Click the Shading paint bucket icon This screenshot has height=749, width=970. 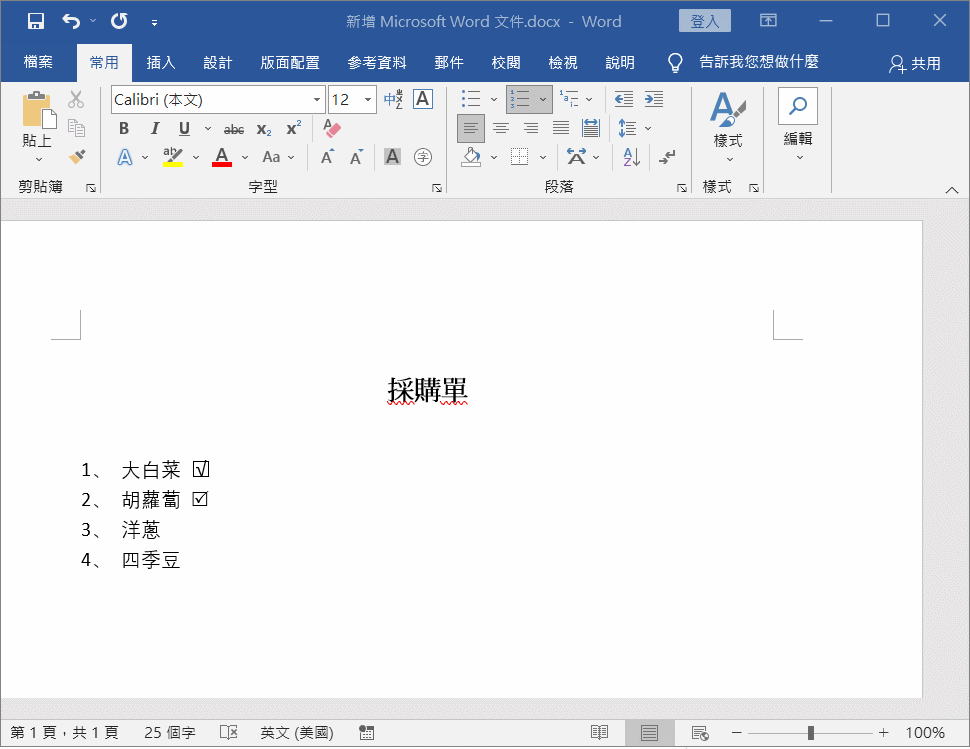coord(472,157)
